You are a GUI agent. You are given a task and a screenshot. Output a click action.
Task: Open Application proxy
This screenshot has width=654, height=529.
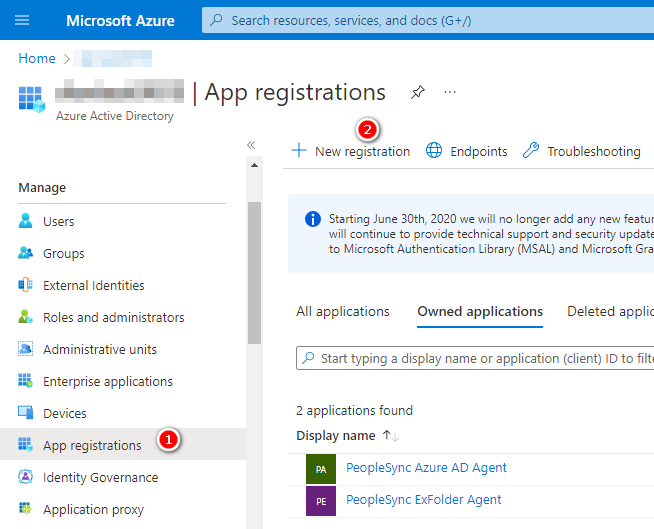tap(93, 510)
